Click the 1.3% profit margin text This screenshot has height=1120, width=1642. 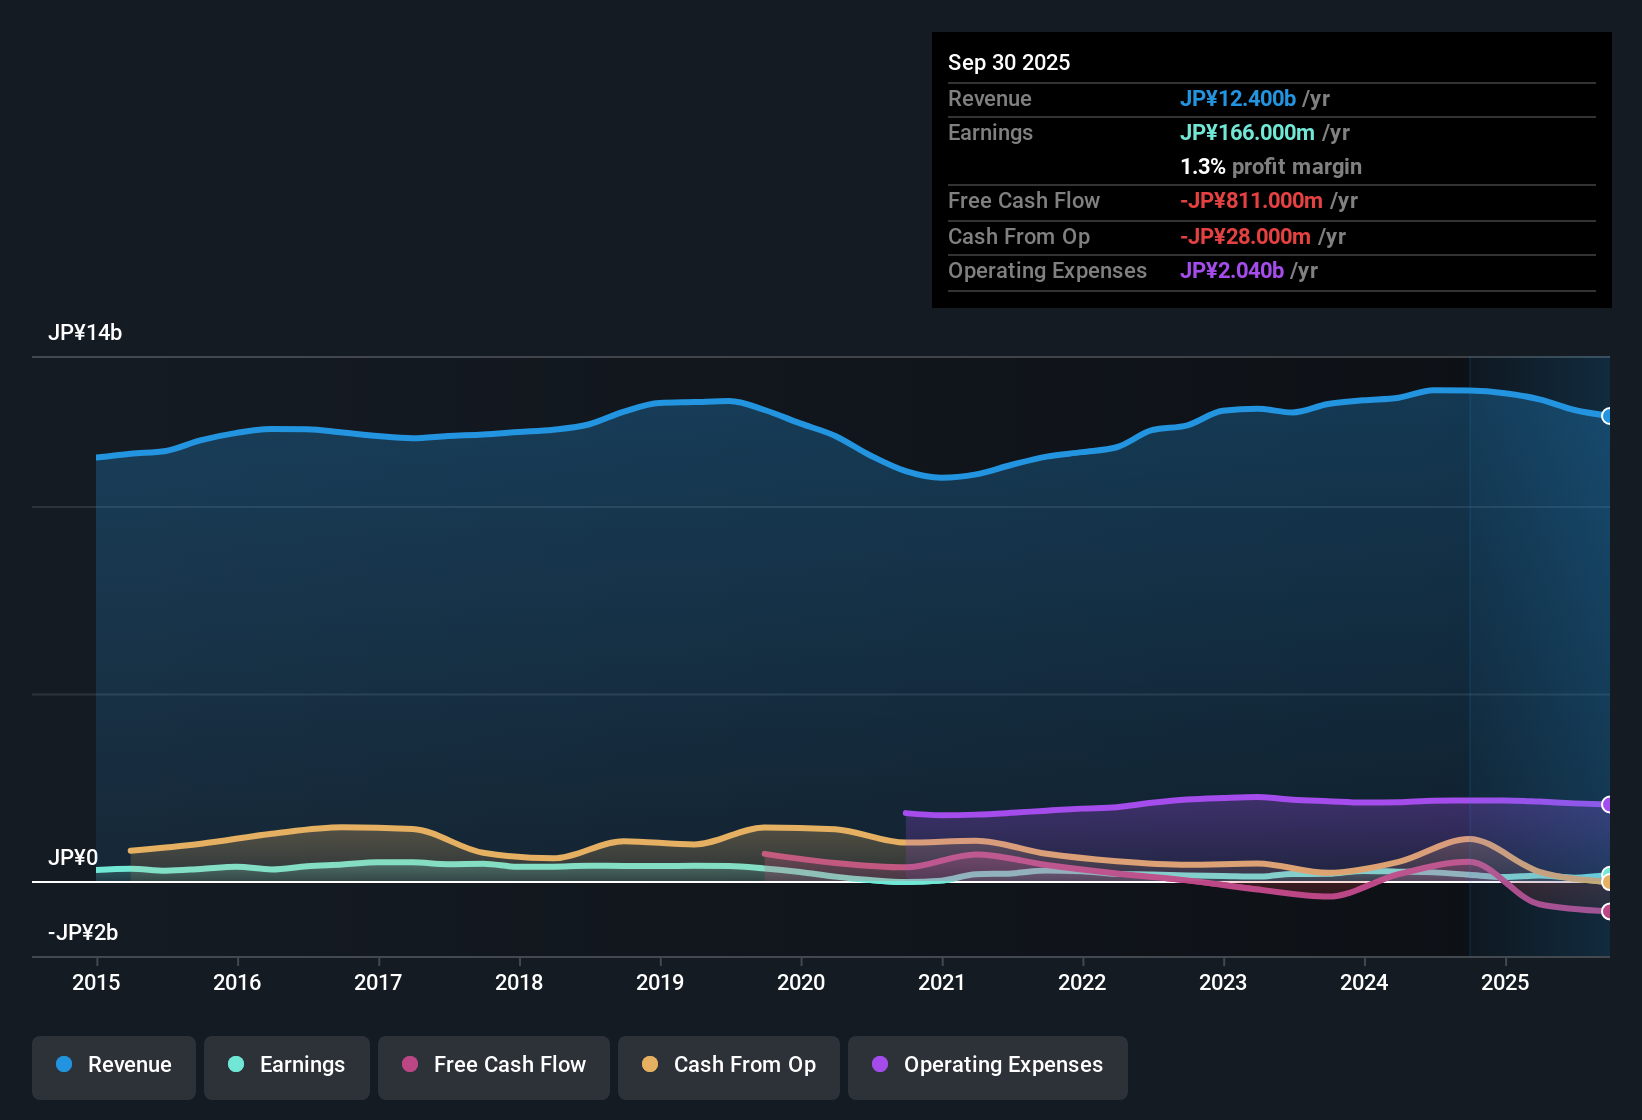[1270, 166]
